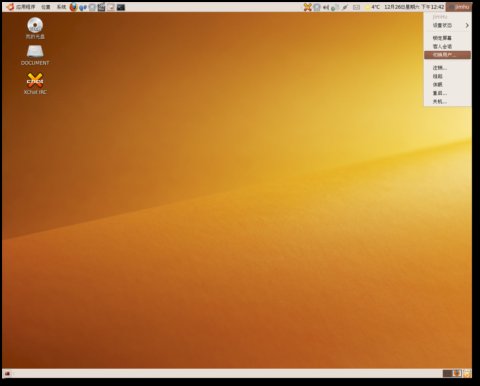This screenshot has height=386, width=480.
Task: Click the pen-shaped tray icon
Action: pos(345,7)
